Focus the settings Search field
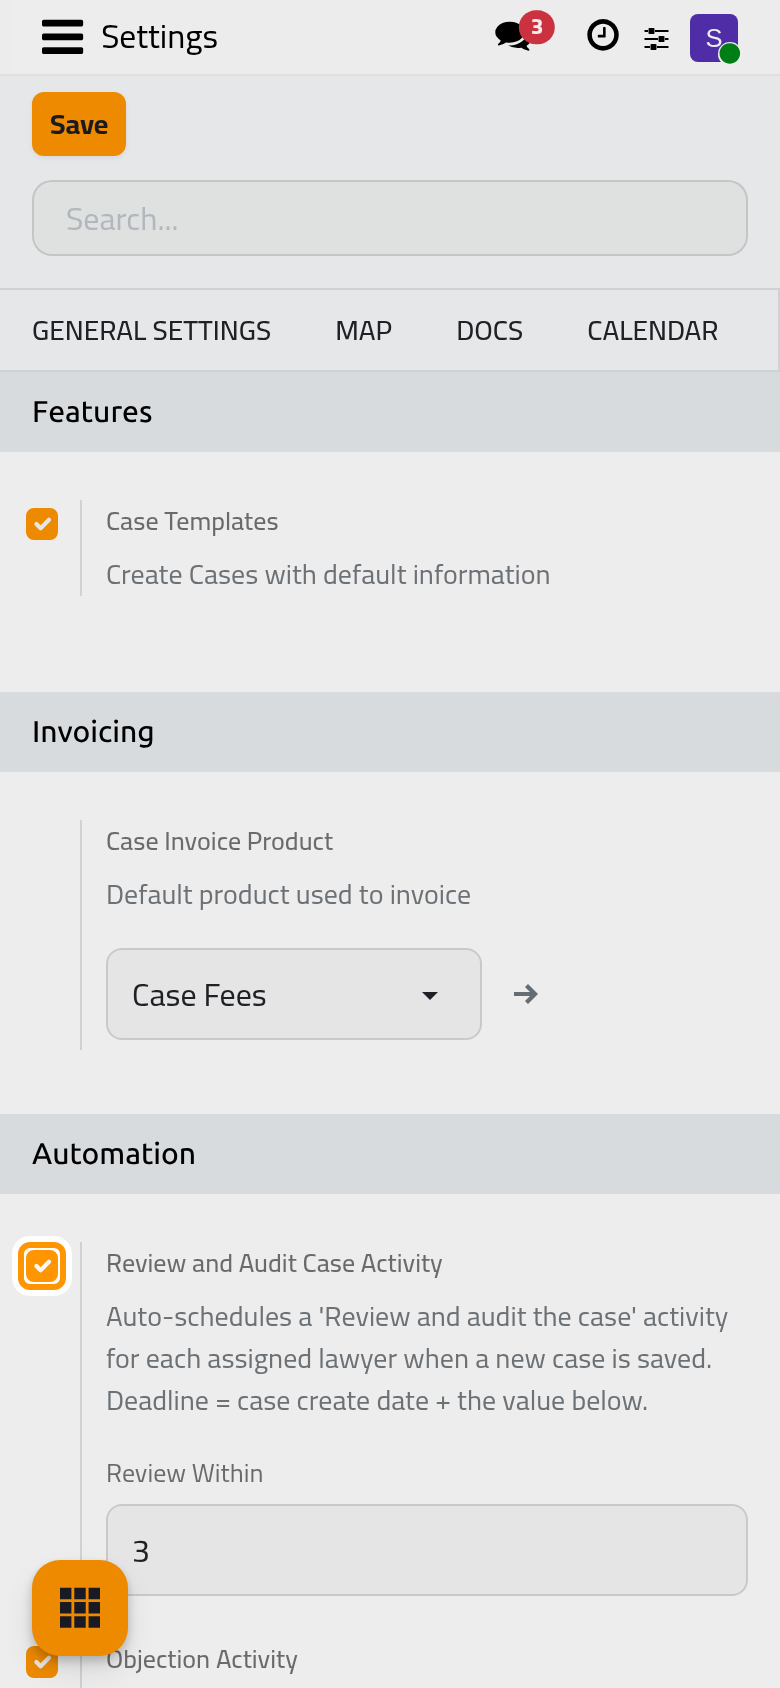This screenshot has width=780, height=1688. tap(390, 218)
